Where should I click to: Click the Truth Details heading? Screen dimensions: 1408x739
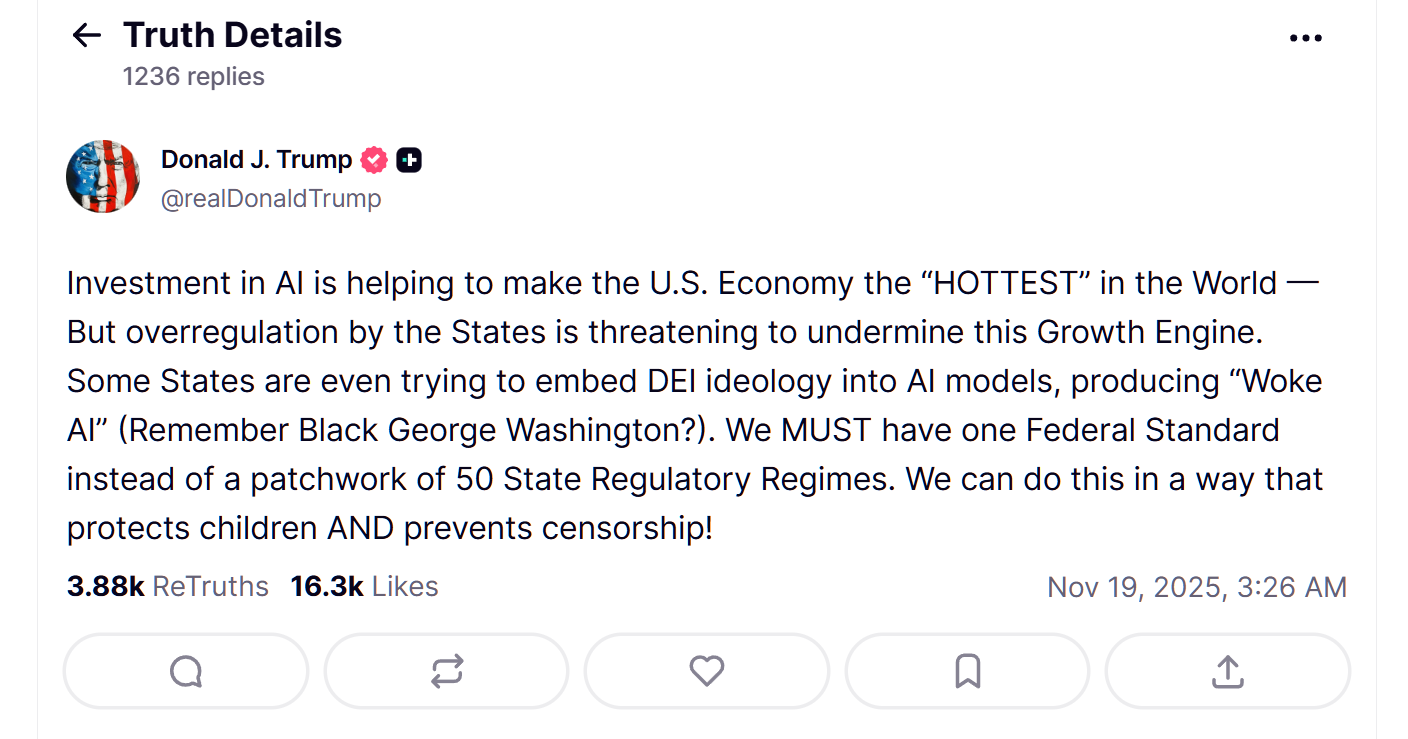pyautogui.click(x=232, y=36)
